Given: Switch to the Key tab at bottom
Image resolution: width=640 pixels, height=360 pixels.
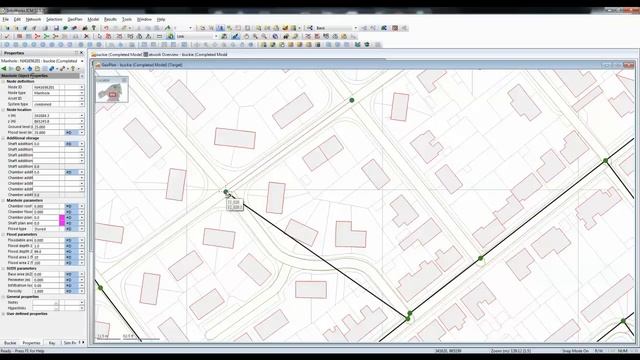Looking at the screenshot, I should pos(52,343).
